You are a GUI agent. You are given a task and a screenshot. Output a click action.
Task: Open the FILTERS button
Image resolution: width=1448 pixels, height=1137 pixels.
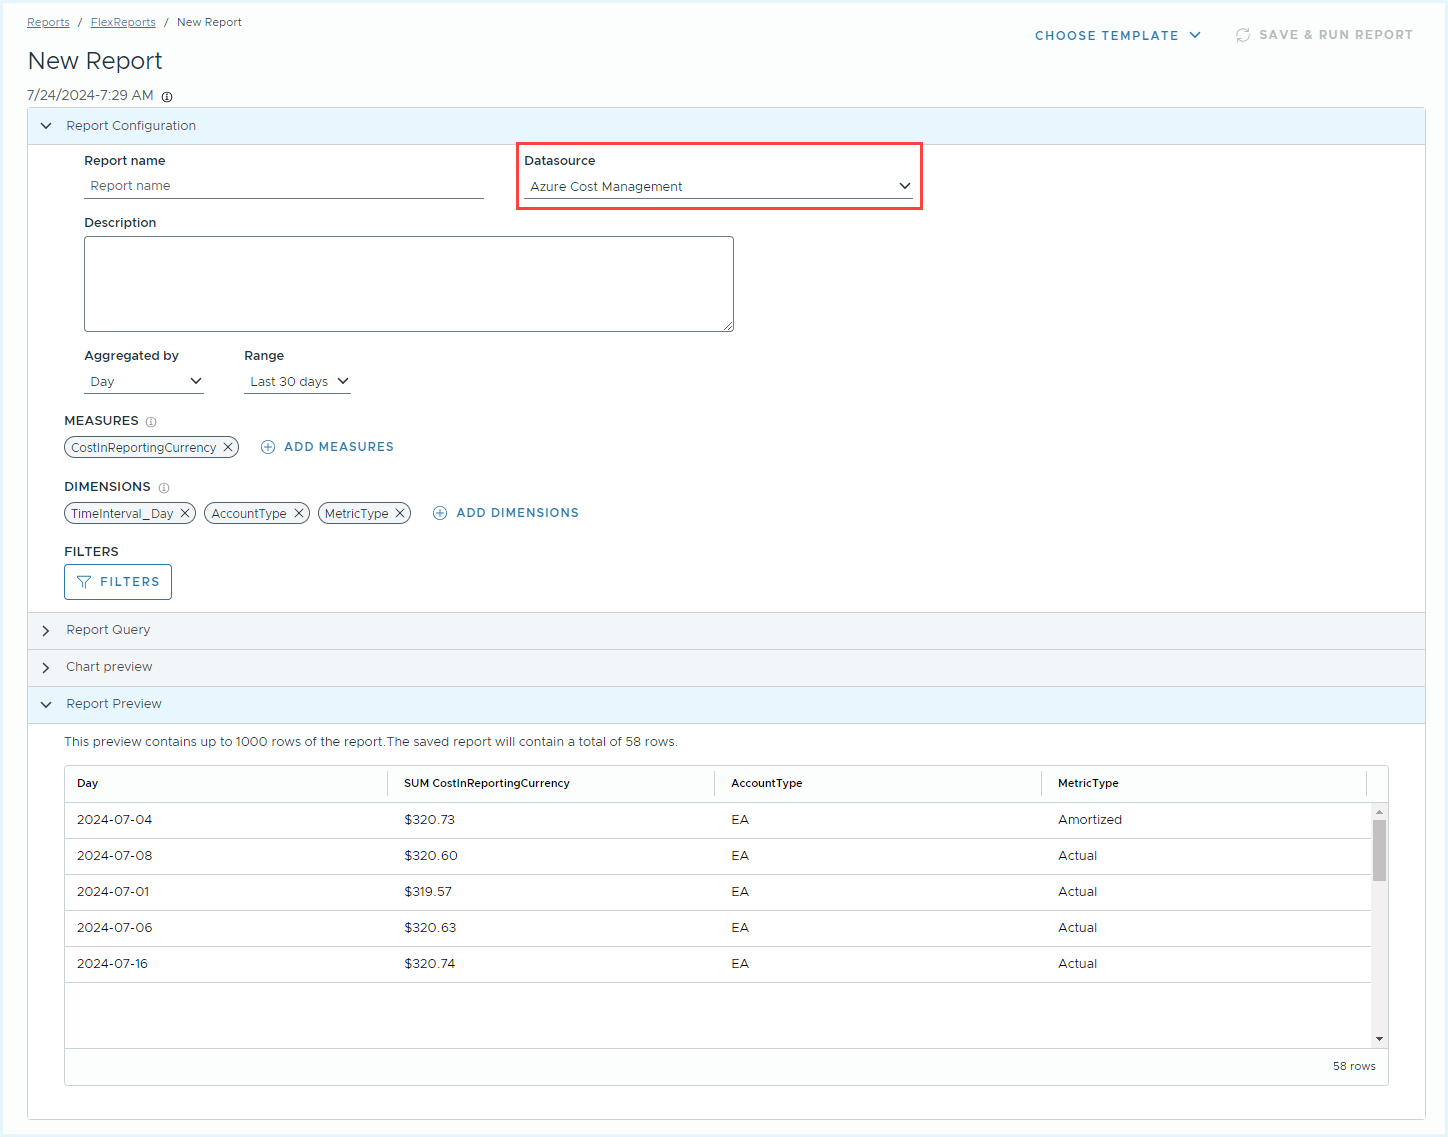pos(118,582)
